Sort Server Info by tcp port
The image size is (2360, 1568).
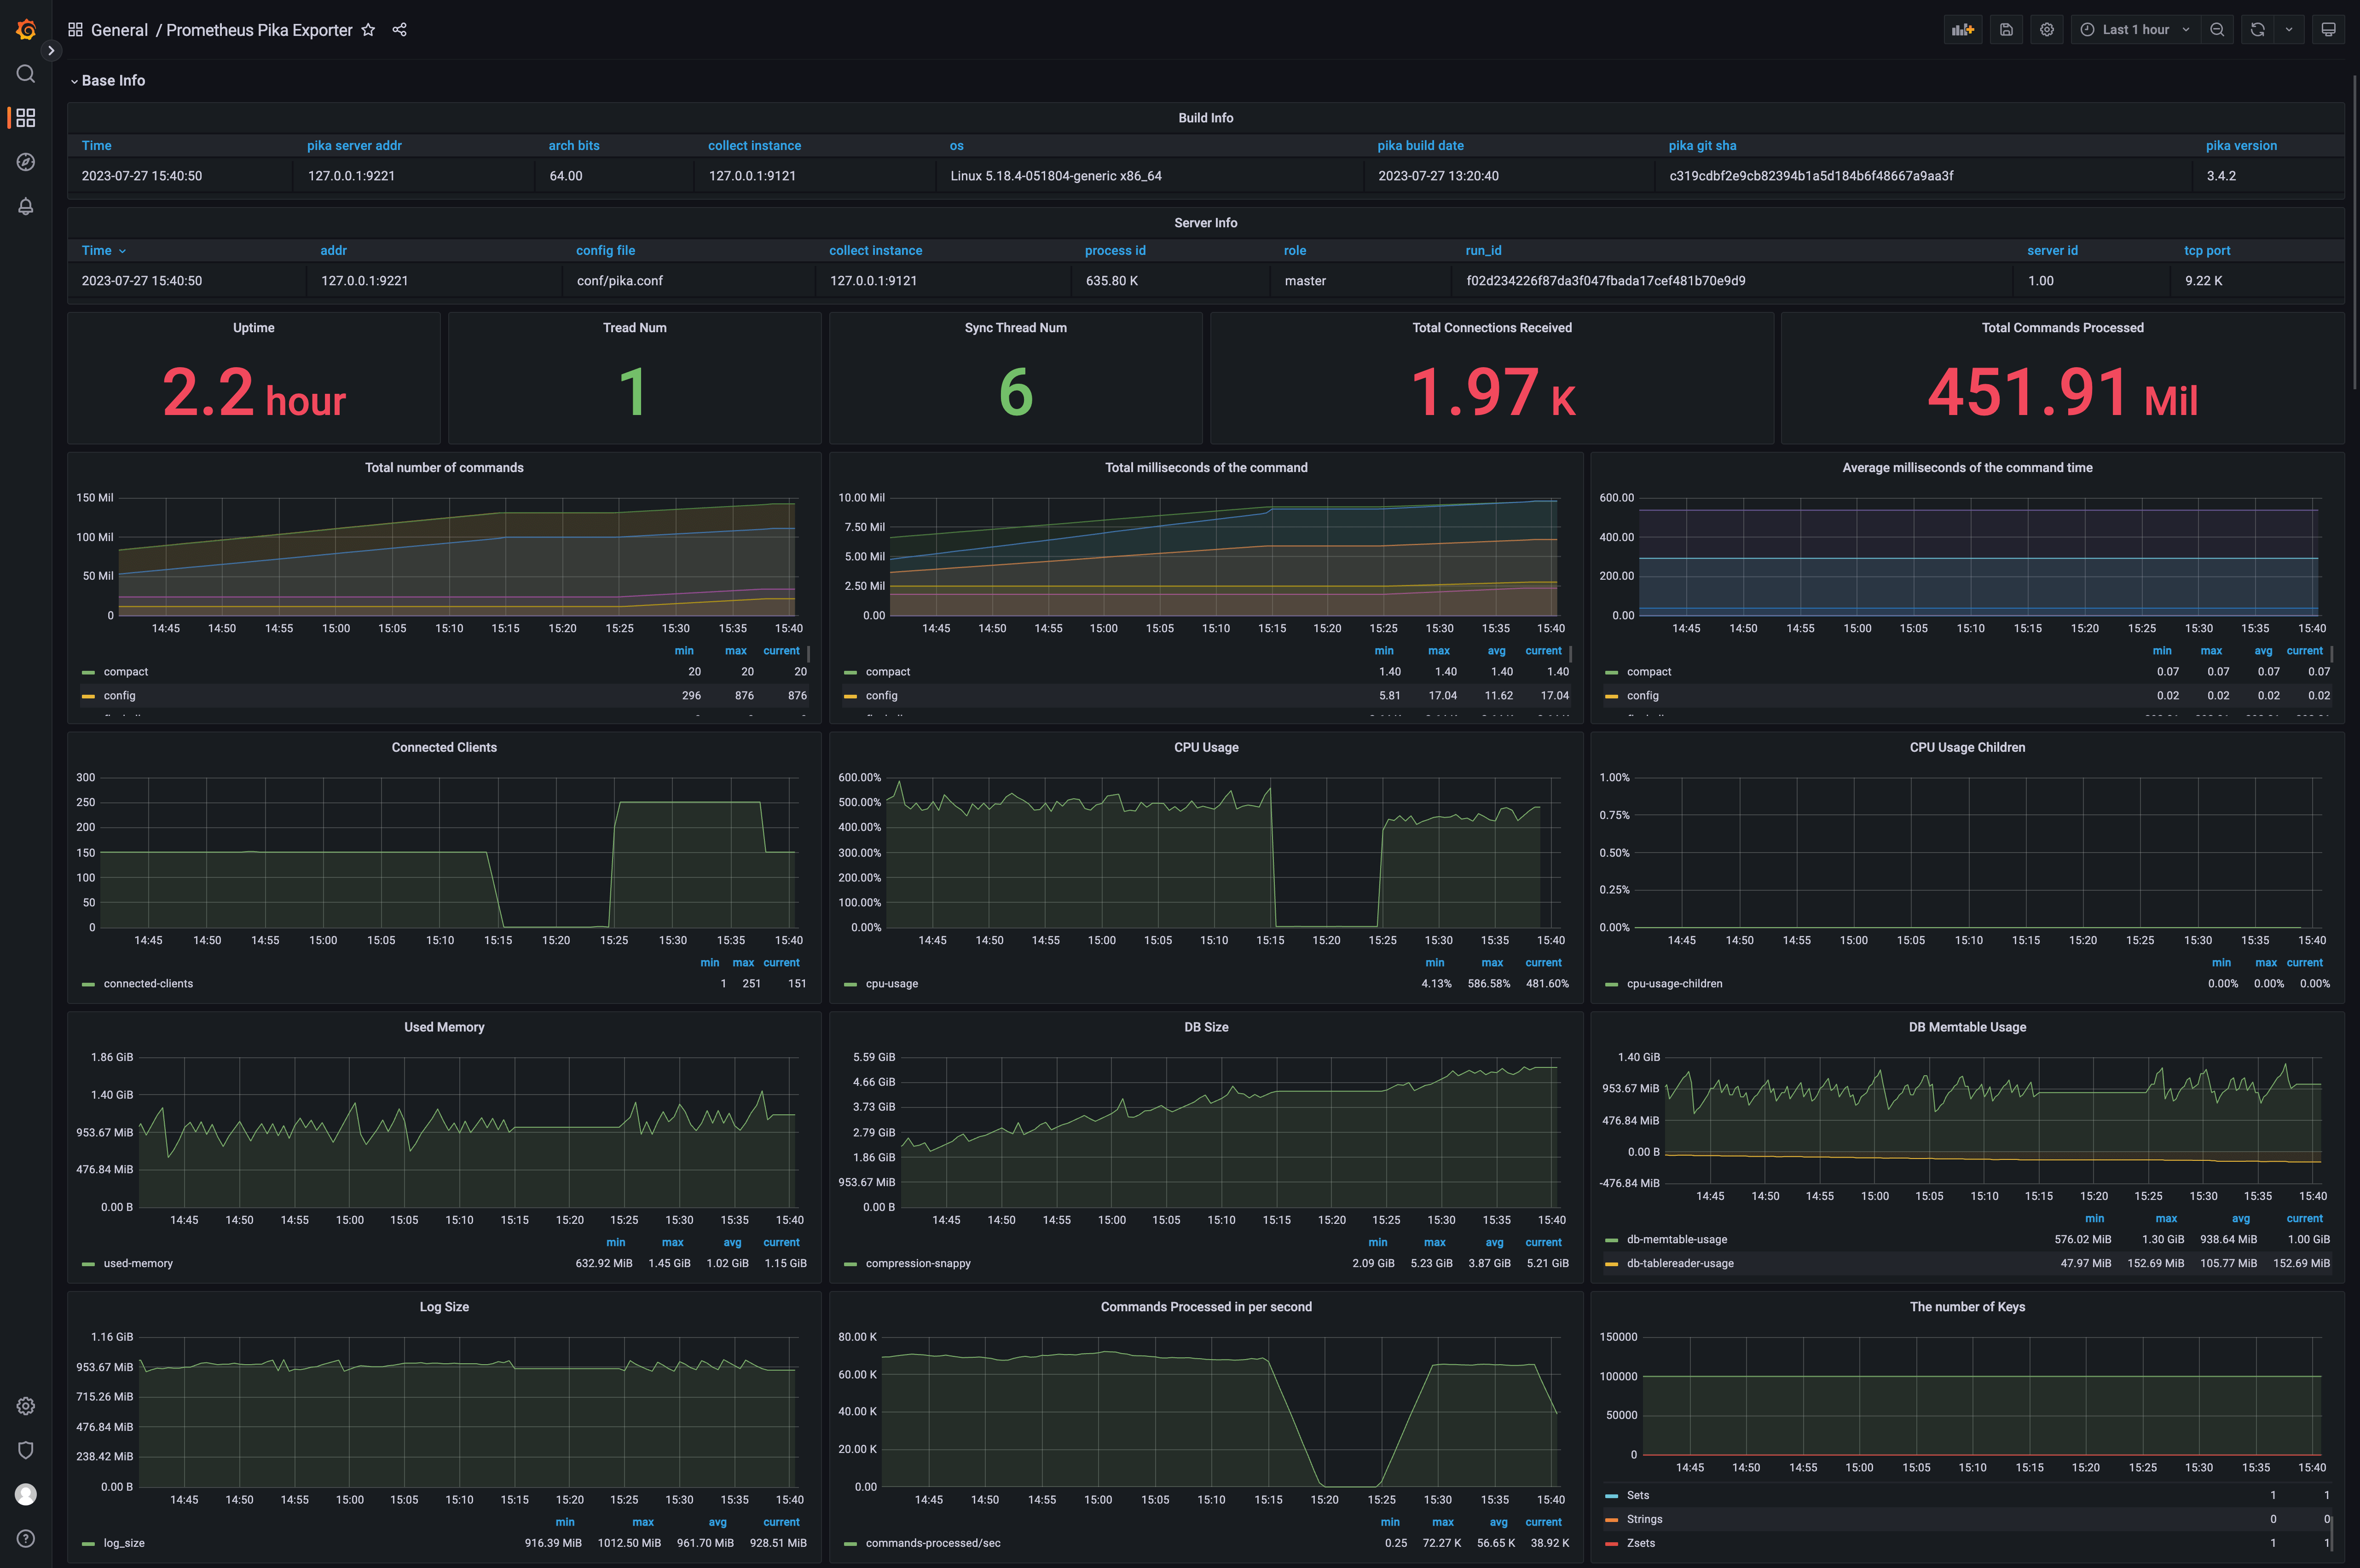coord(2207,251)
